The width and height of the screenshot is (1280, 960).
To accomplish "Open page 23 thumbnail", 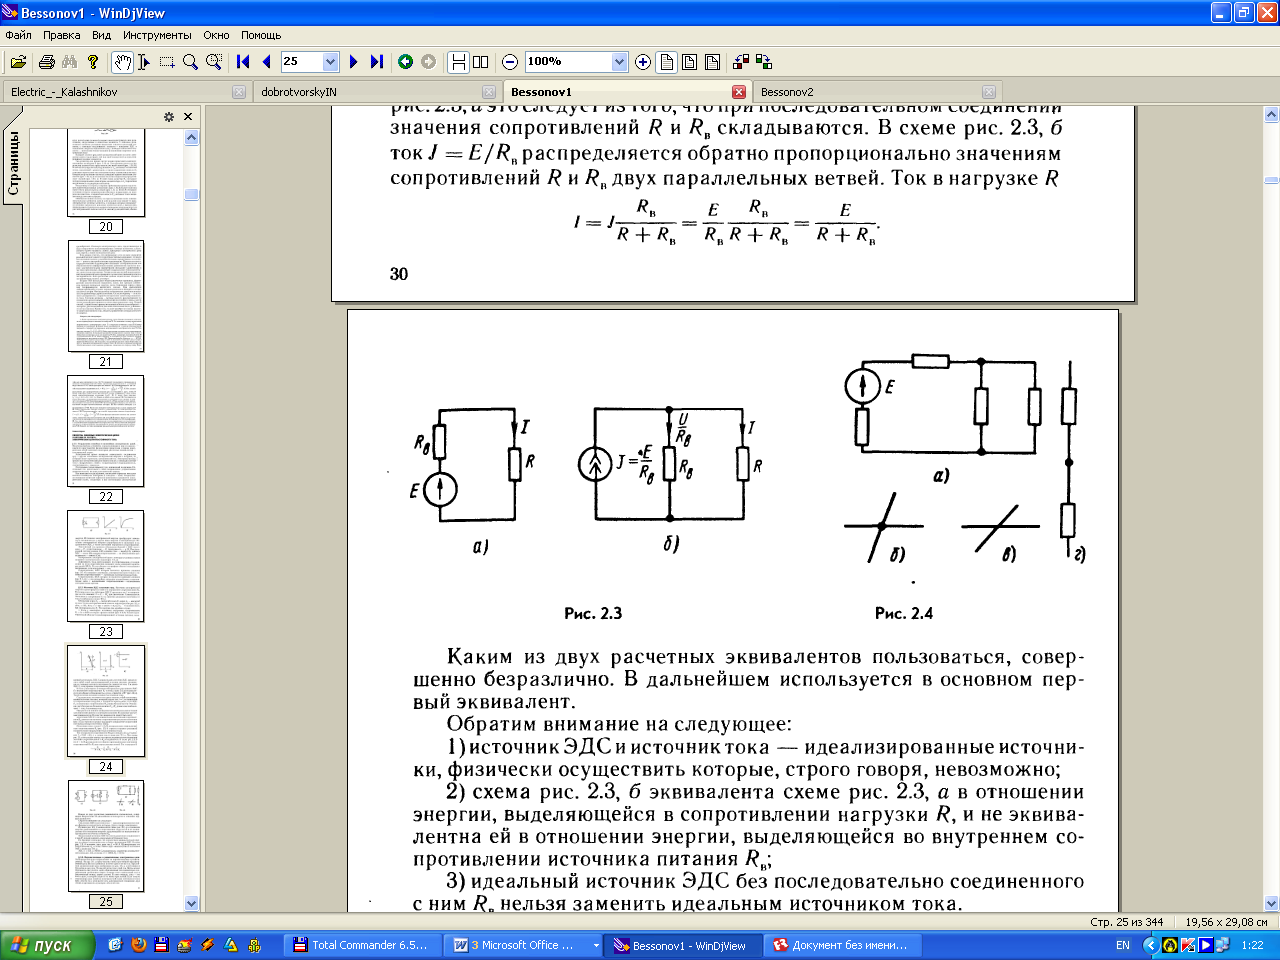I will (x=106, y=566).
